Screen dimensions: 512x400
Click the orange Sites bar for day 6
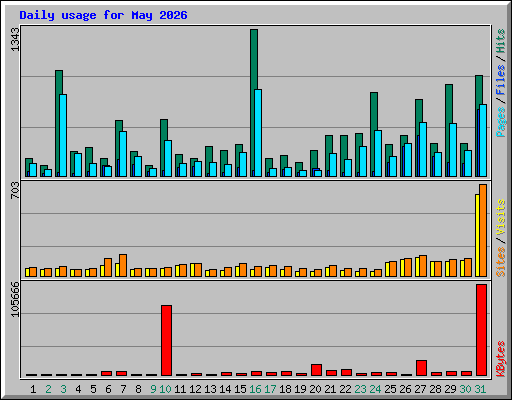[x=108, y=267]
